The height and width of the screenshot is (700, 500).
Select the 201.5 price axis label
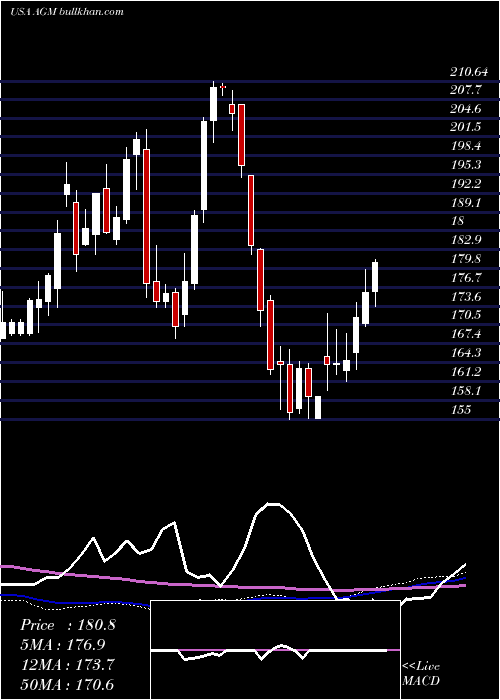click(x=466, y=127)
